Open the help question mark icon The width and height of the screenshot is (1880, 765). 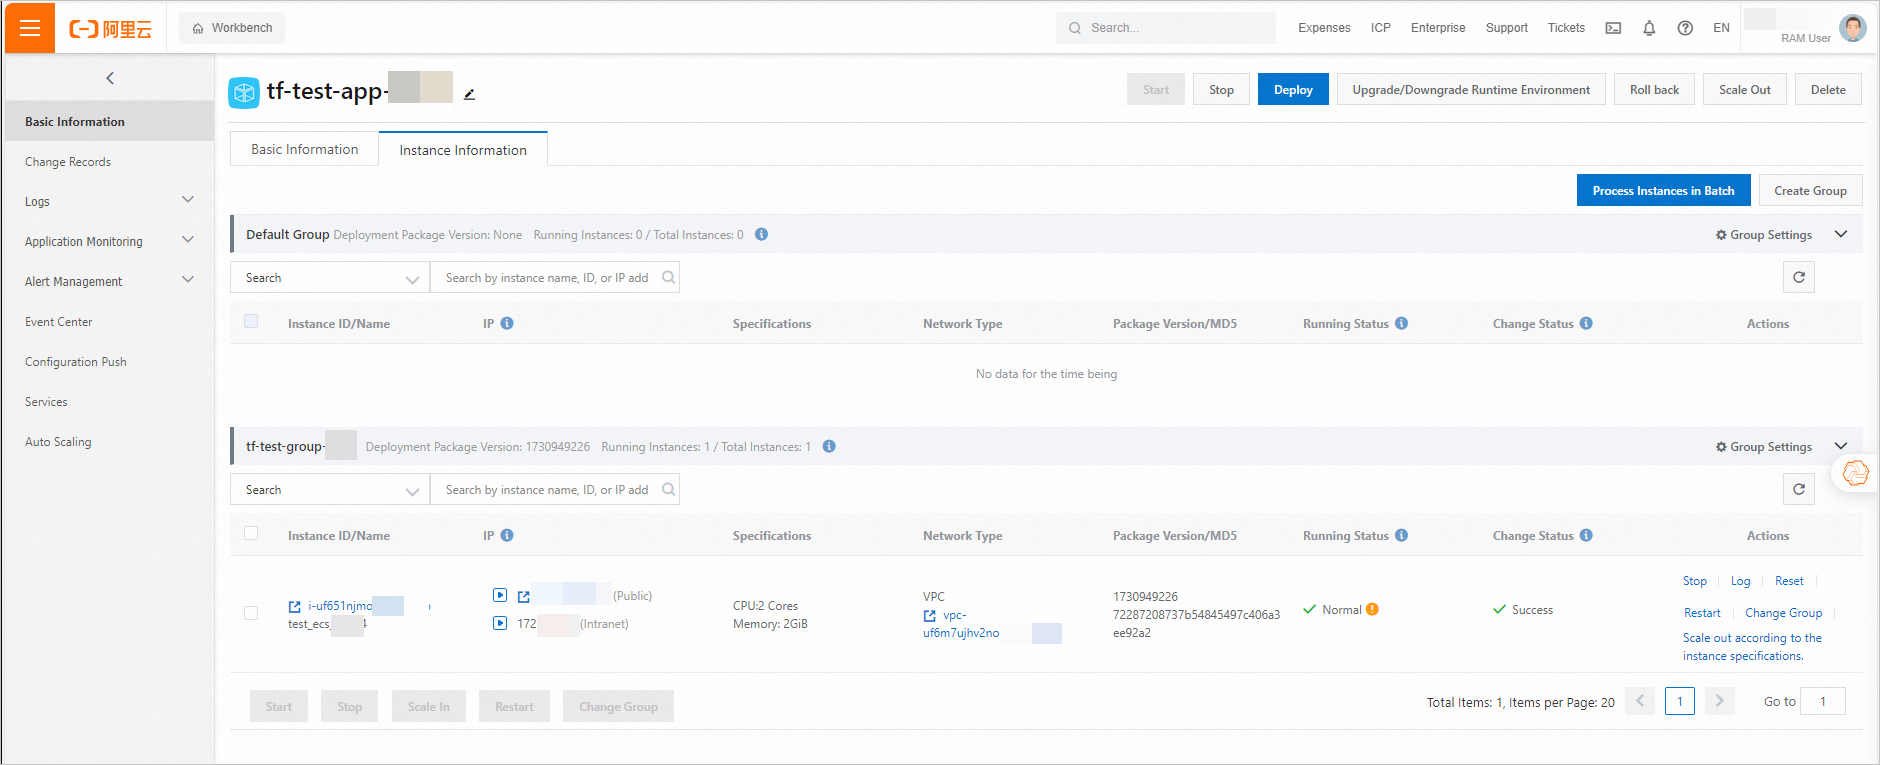point(1685,28)
